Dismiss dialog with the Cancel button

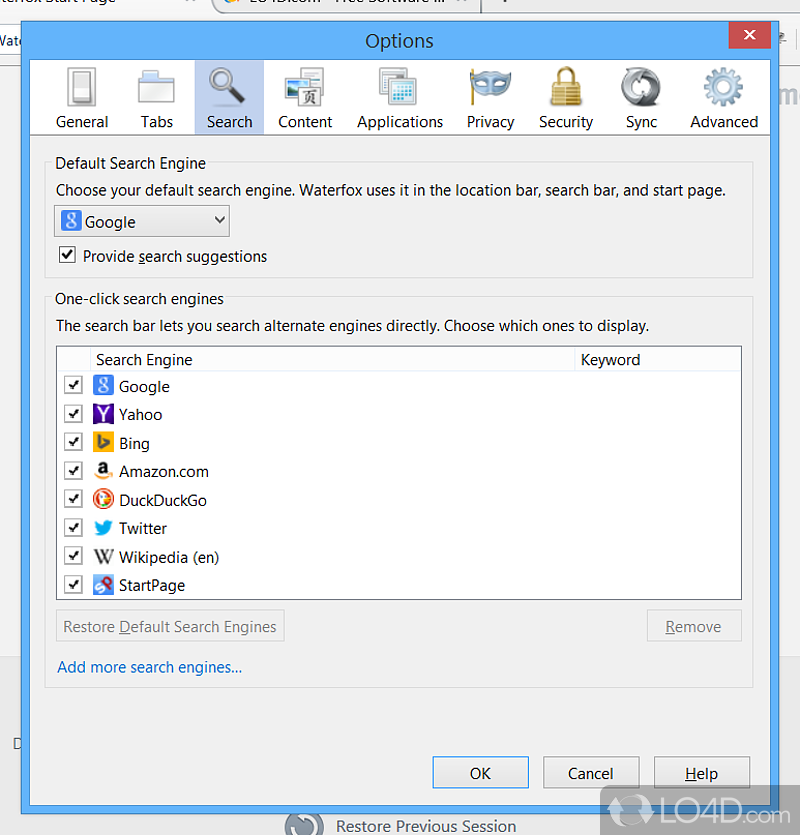[591, 773]
